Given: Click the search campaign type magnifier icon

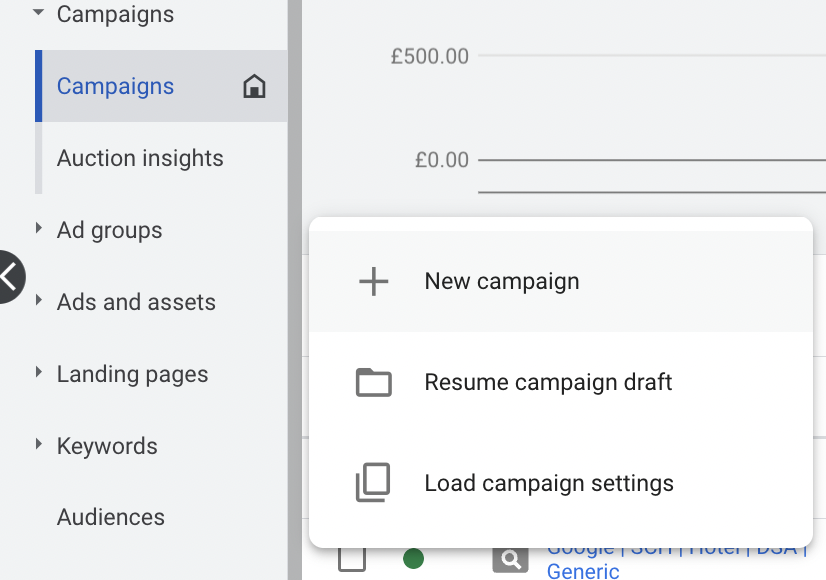Looking at the screenshot, I should [510, 559].
